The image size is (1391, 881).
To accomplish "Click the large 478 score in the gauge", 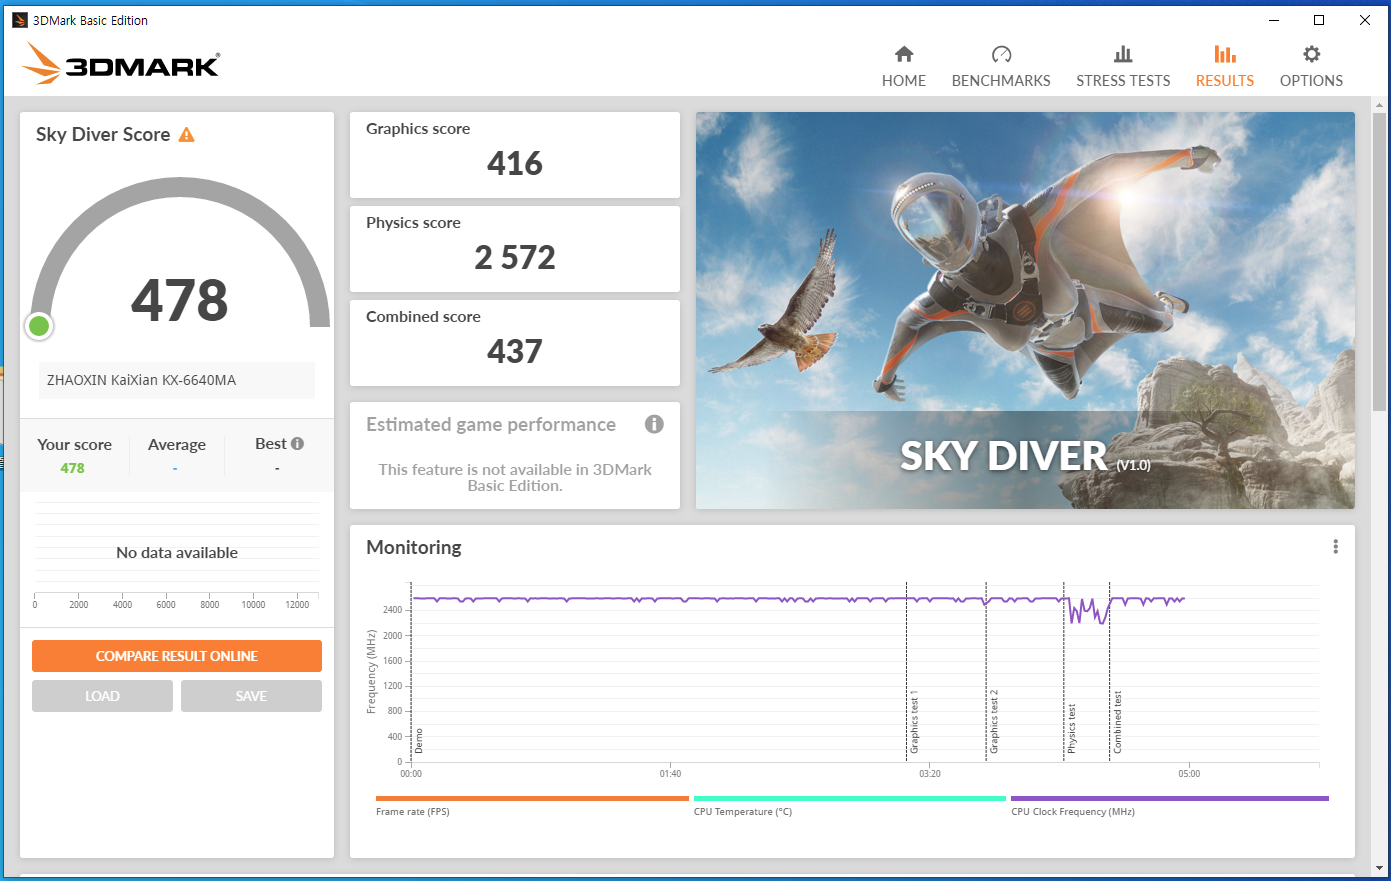I will pyautogui.click(x=180, y=300).
